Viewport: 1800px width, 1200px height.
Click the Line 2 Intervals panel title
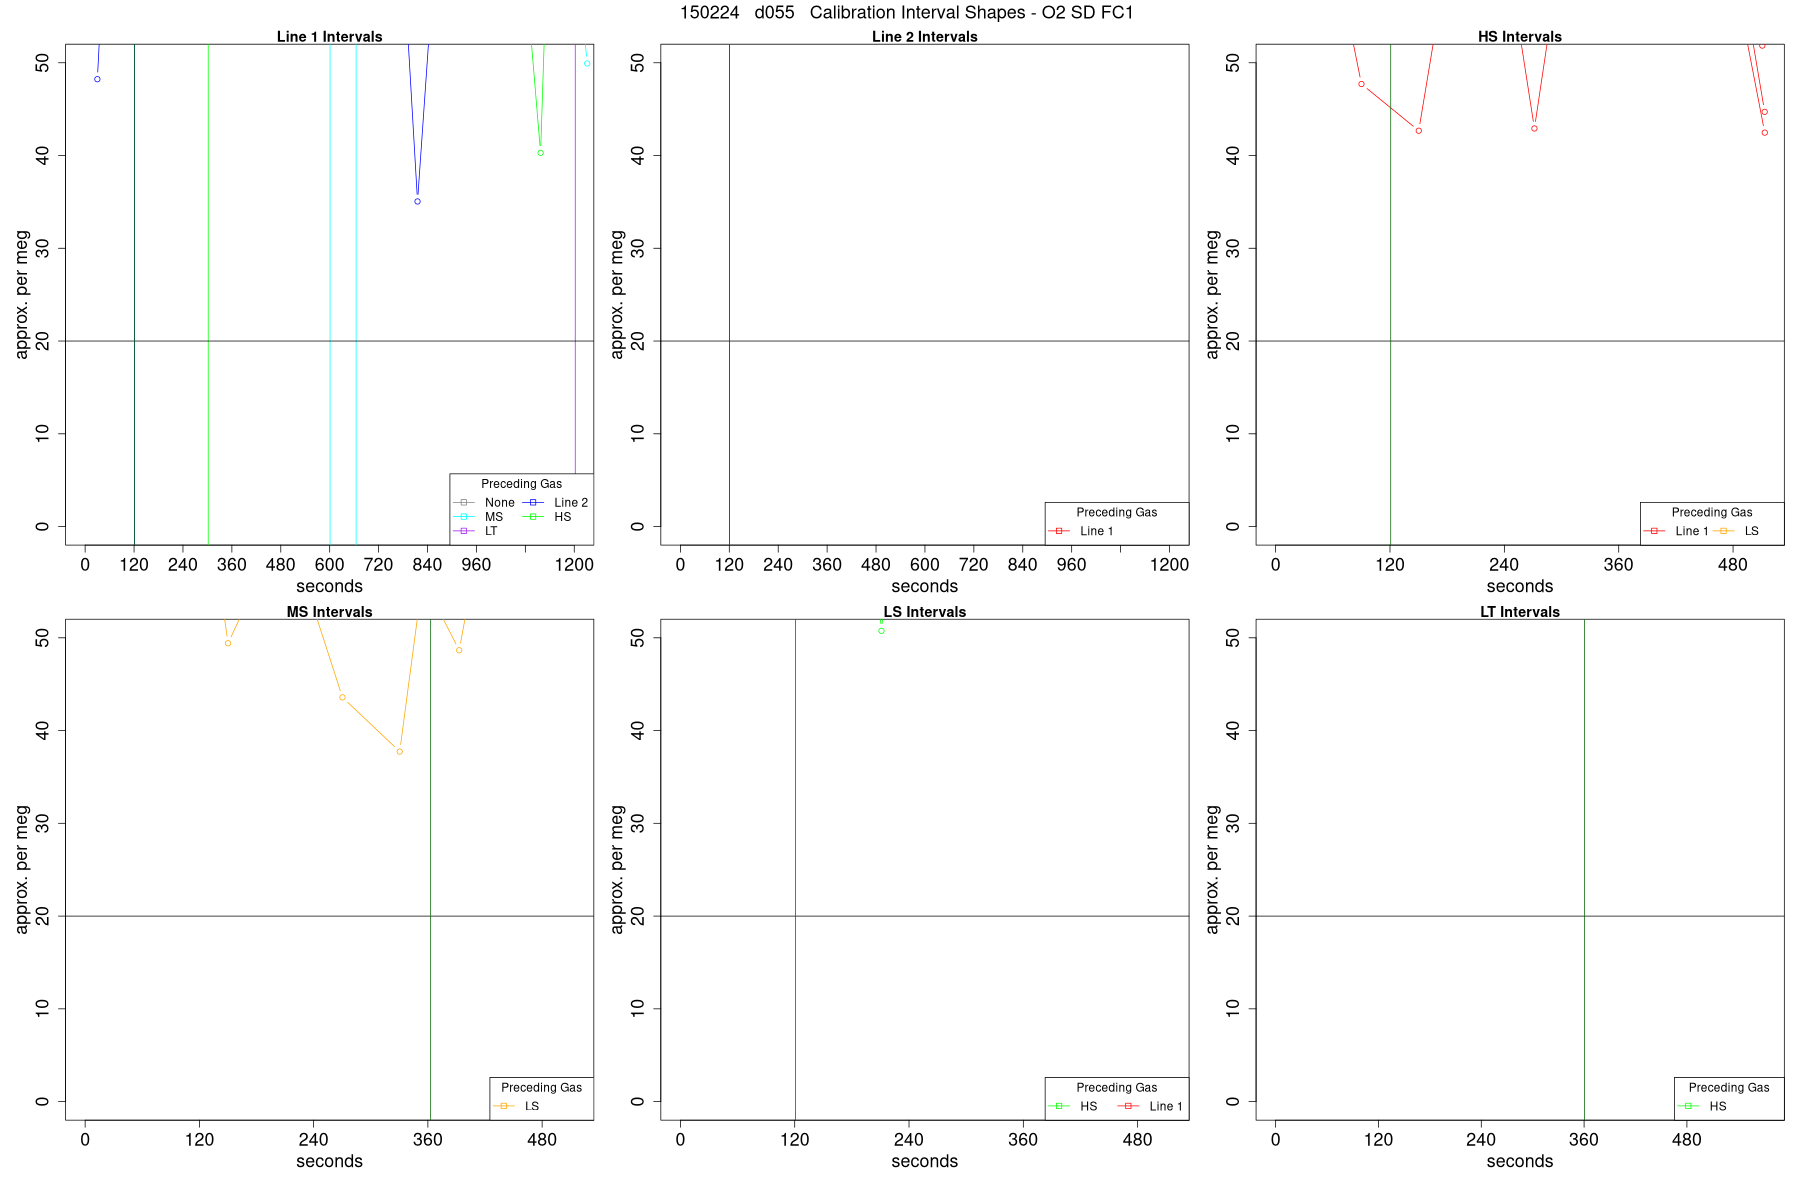924,37
